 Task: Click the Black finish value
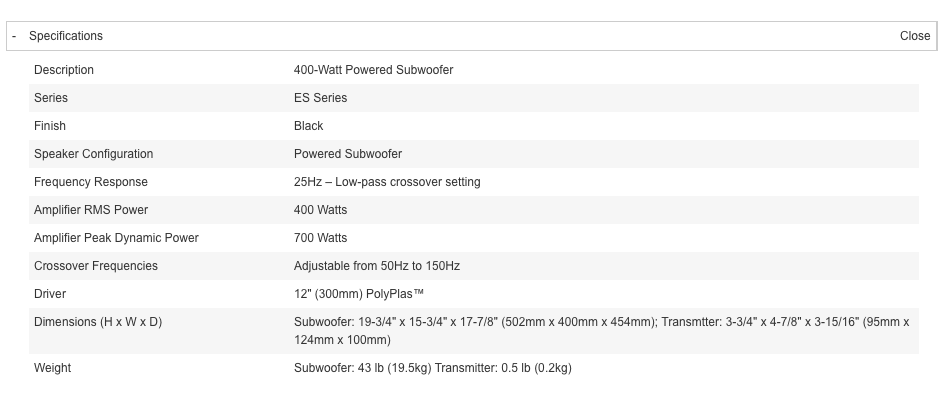[308, 126]
